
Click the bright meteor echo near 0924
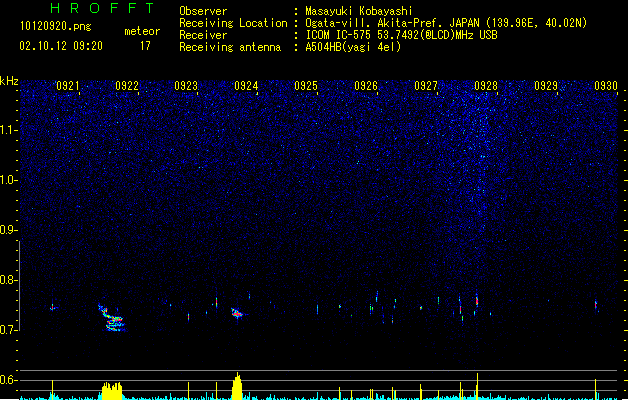click(x=237, y=313)
